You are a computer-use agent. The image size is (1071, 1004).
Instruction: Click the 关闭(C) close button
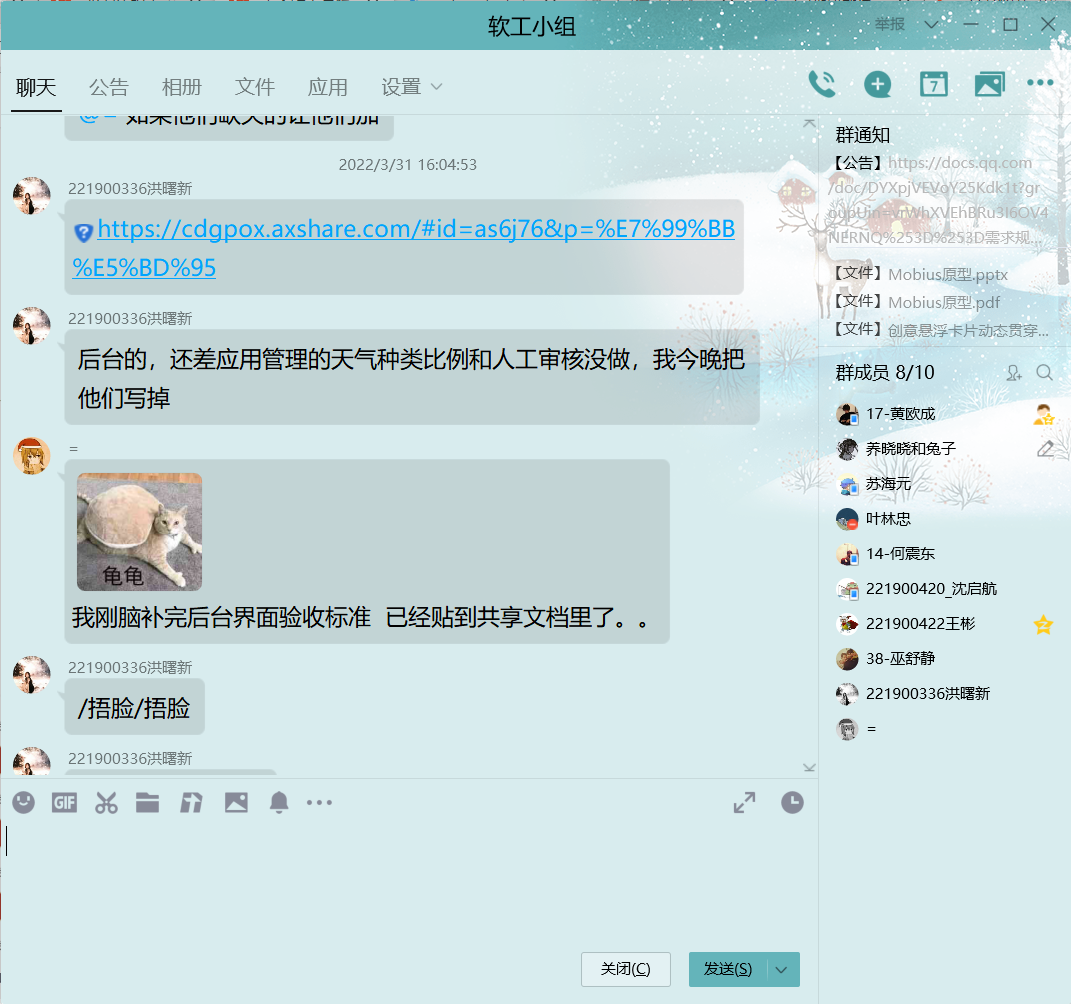626,969
